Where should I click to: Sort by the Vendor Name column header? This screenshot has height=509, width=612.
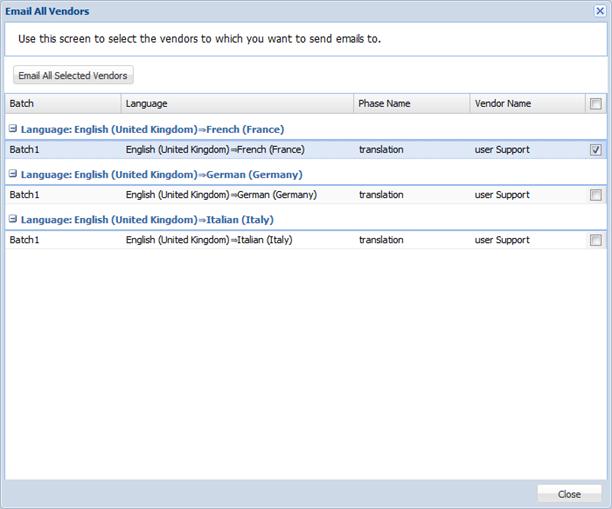point(527,103)
